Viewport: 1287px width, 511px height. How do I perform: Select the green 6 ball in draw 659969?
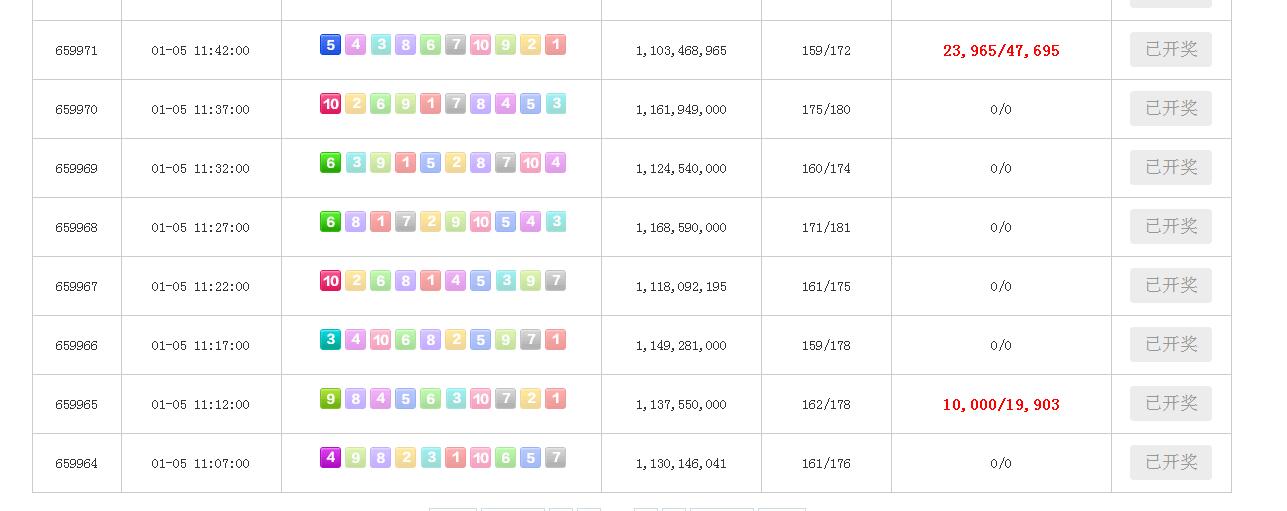click(330, 163)
